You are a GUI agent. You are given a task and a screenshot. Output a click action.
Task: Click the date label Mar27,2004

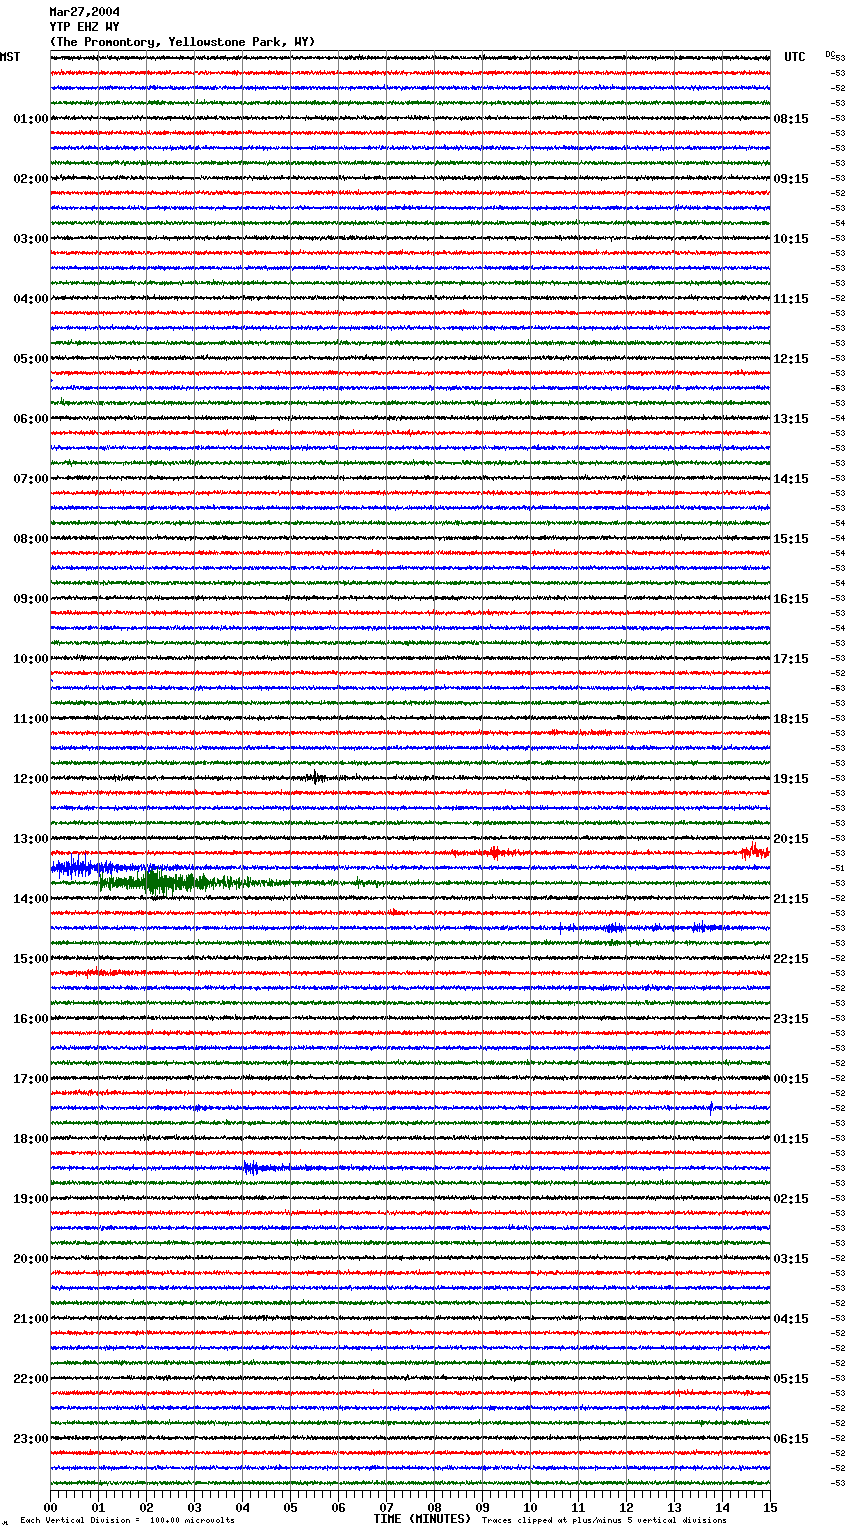tap(85, 12)
